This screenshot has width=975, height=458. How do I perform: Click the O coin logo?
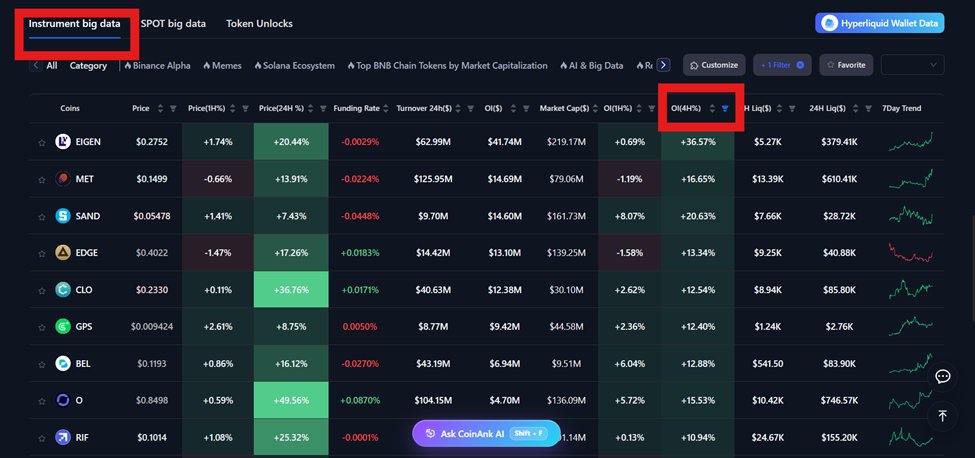[x=63, y=400]
